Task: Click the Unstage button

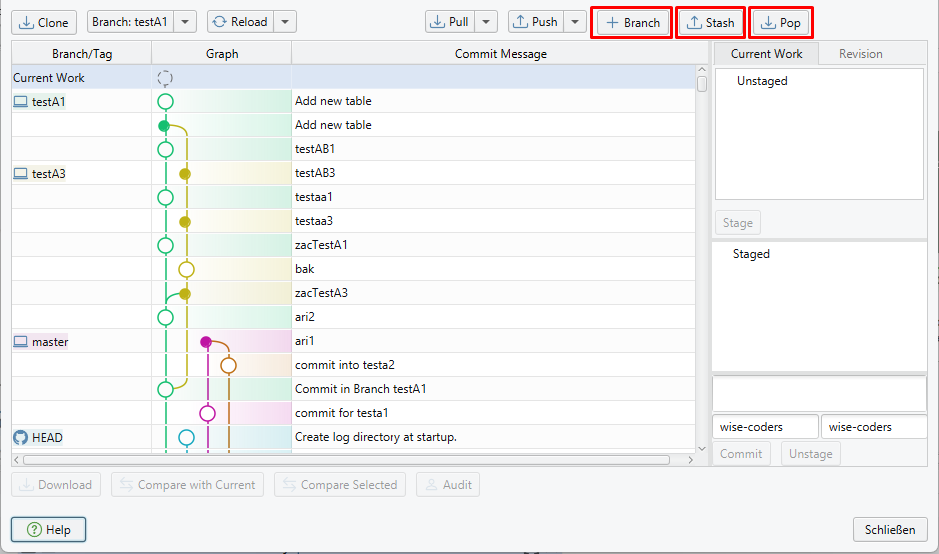Action: pyautogui.click(x=811, y=454)
